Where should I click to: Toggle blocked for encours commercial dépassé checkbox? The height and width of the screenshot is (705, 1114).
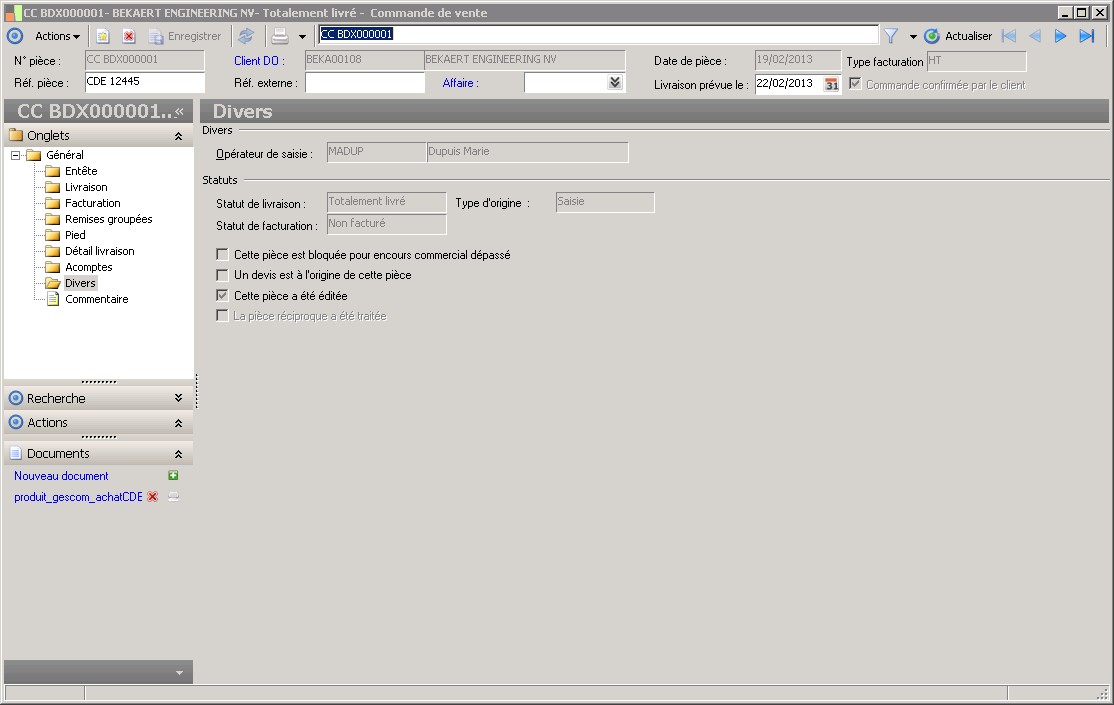tap(222, 254)
